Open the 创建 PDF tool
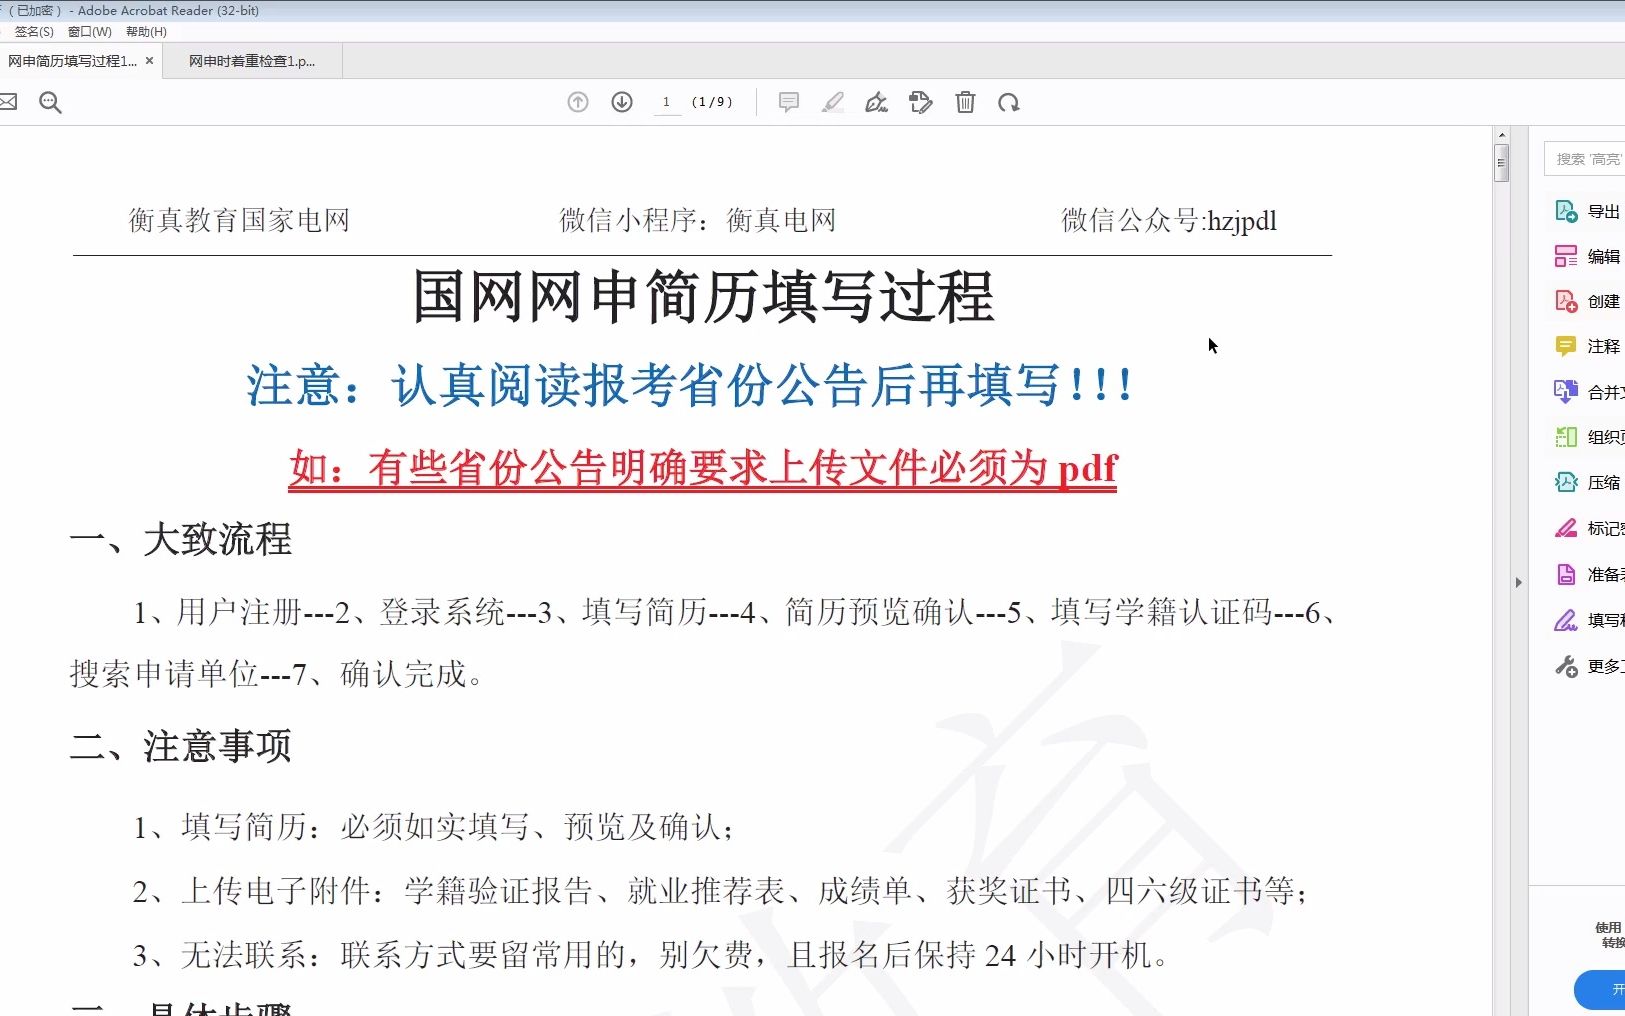 [1588, 301]
